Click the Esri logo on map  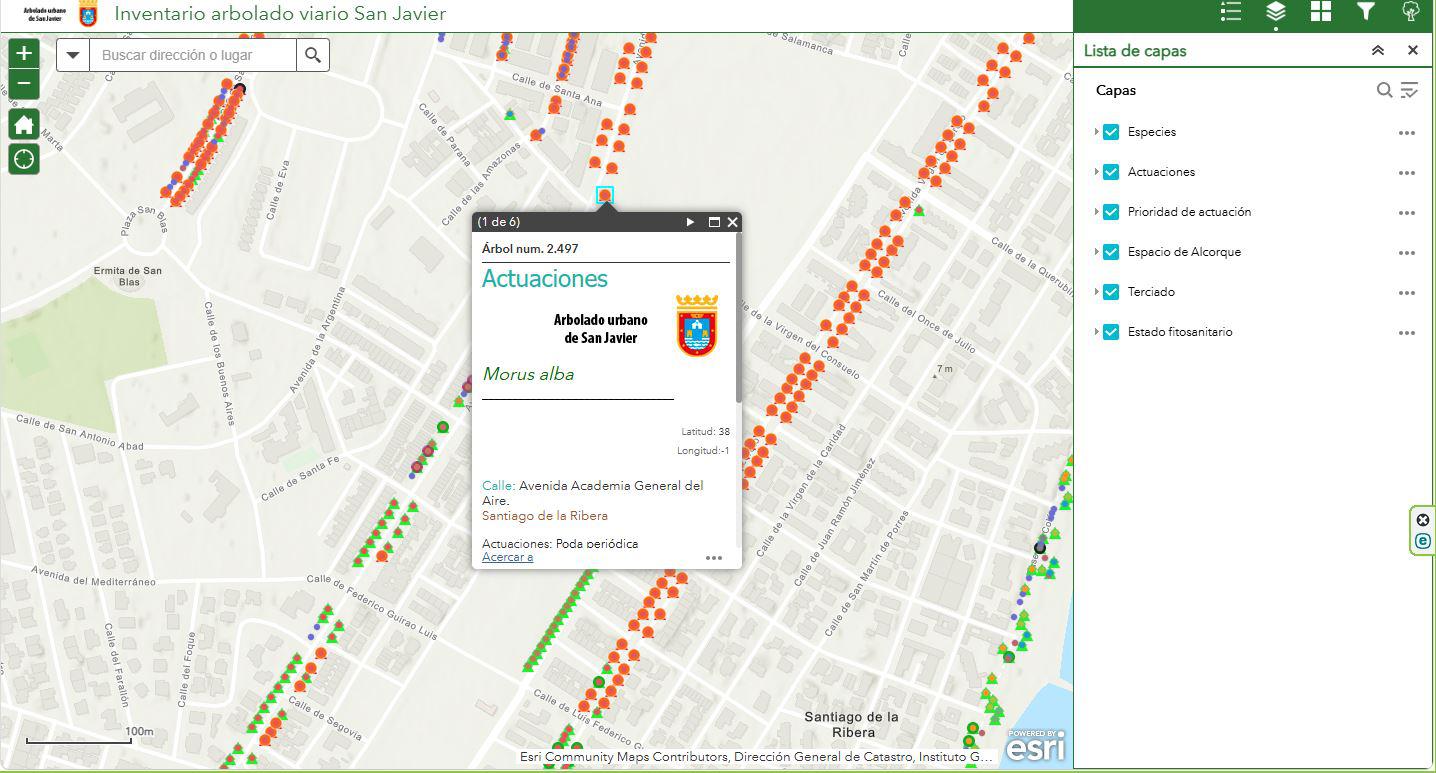pos(1035,746)
